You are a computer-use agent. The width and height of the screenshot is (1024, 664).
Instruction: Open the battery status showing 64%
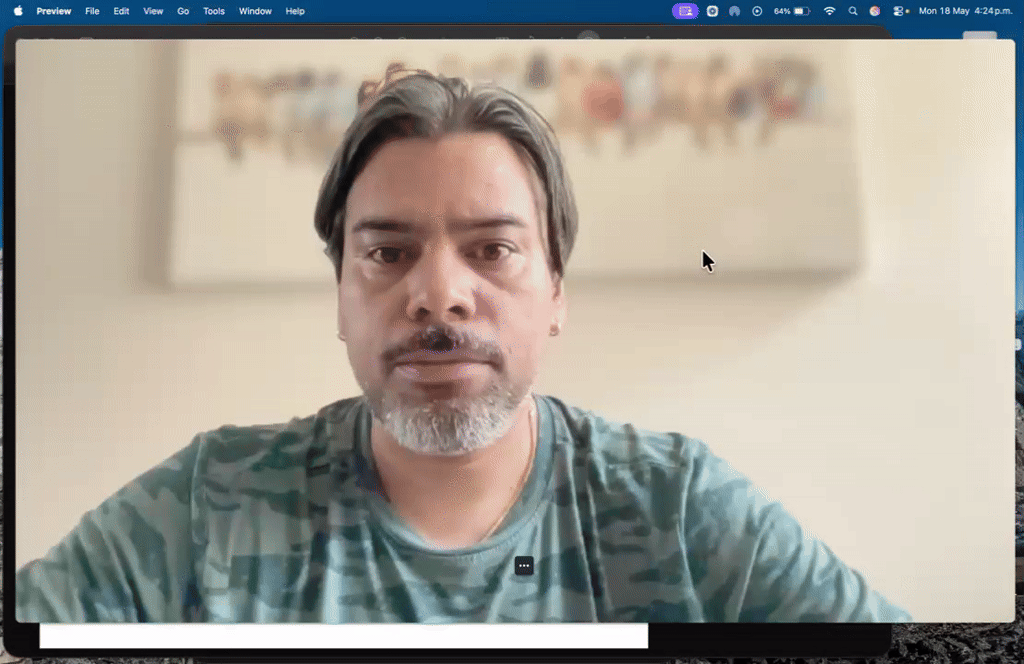tap(792, 11)
